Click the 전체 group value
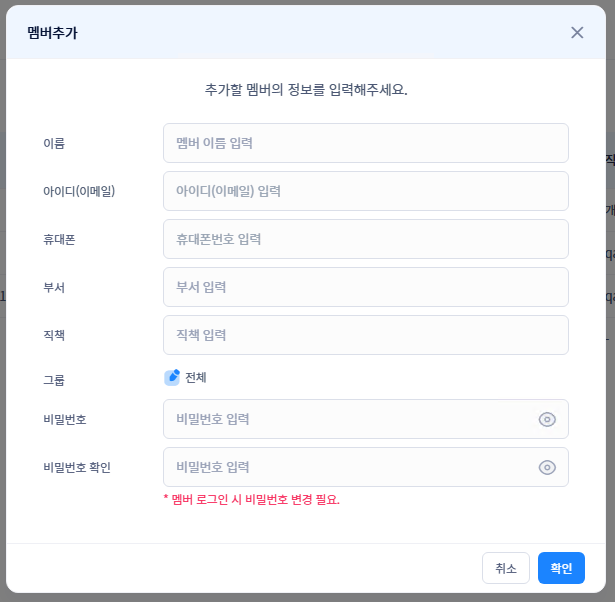 (196, 377)
